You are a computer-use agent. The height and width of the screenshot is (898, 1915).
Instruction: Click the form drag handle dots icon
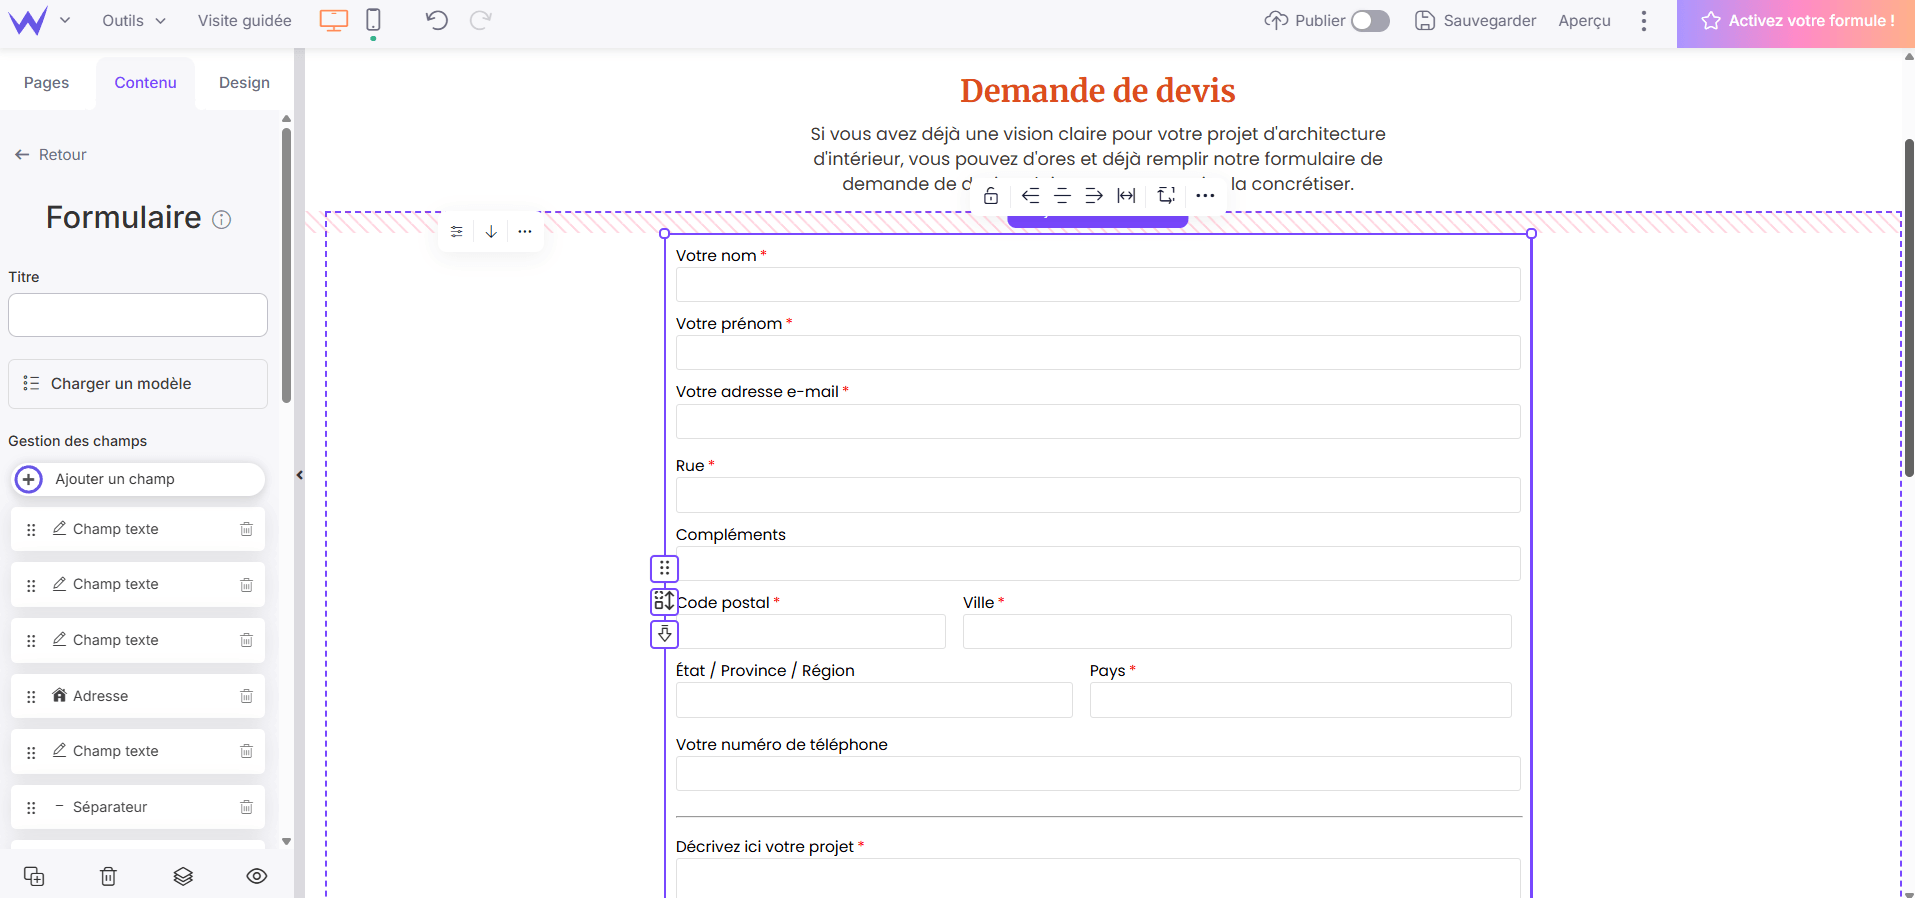click(664, 568)
